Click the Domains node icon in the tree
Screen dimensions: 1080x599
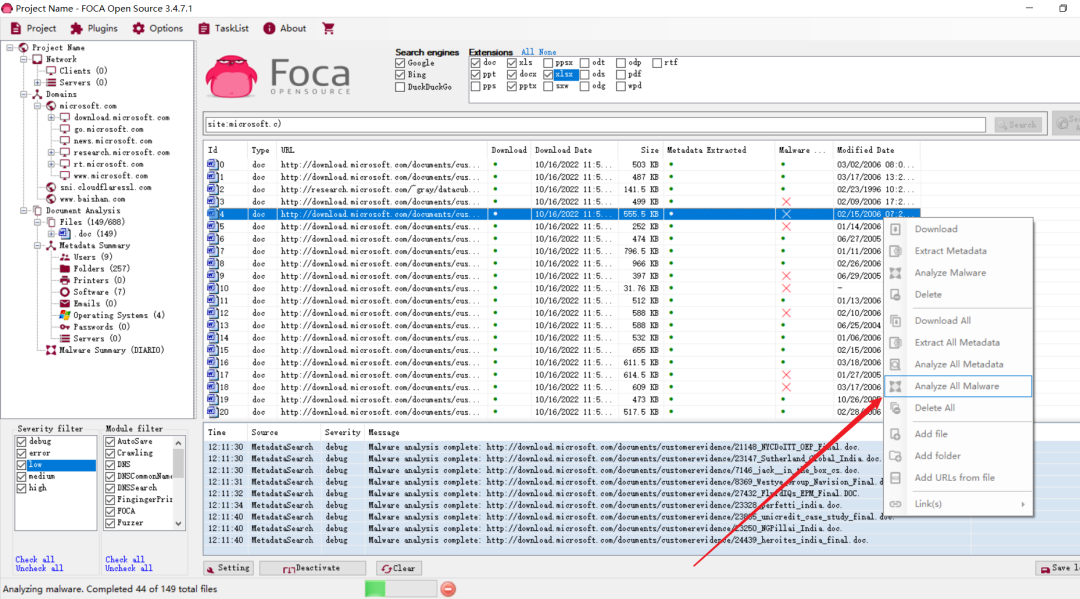38,94
